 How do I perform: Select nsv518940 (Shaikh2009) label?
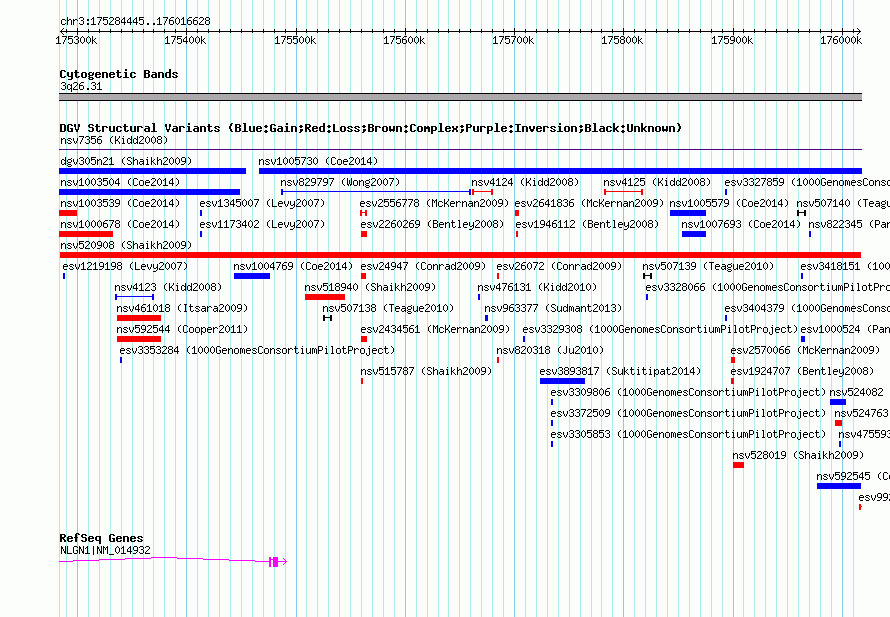(370, 287)
